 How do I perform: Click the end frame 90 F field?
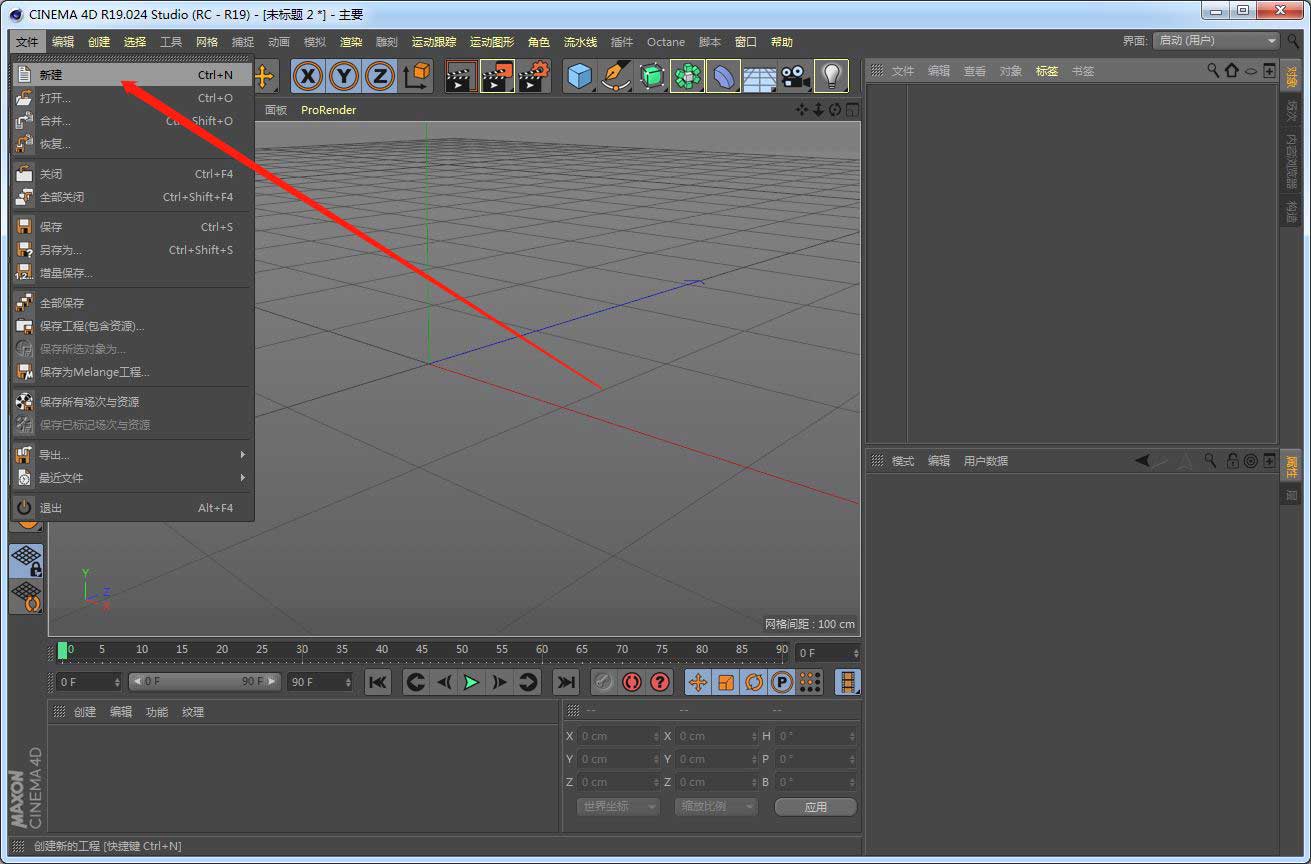click(321, 682)
